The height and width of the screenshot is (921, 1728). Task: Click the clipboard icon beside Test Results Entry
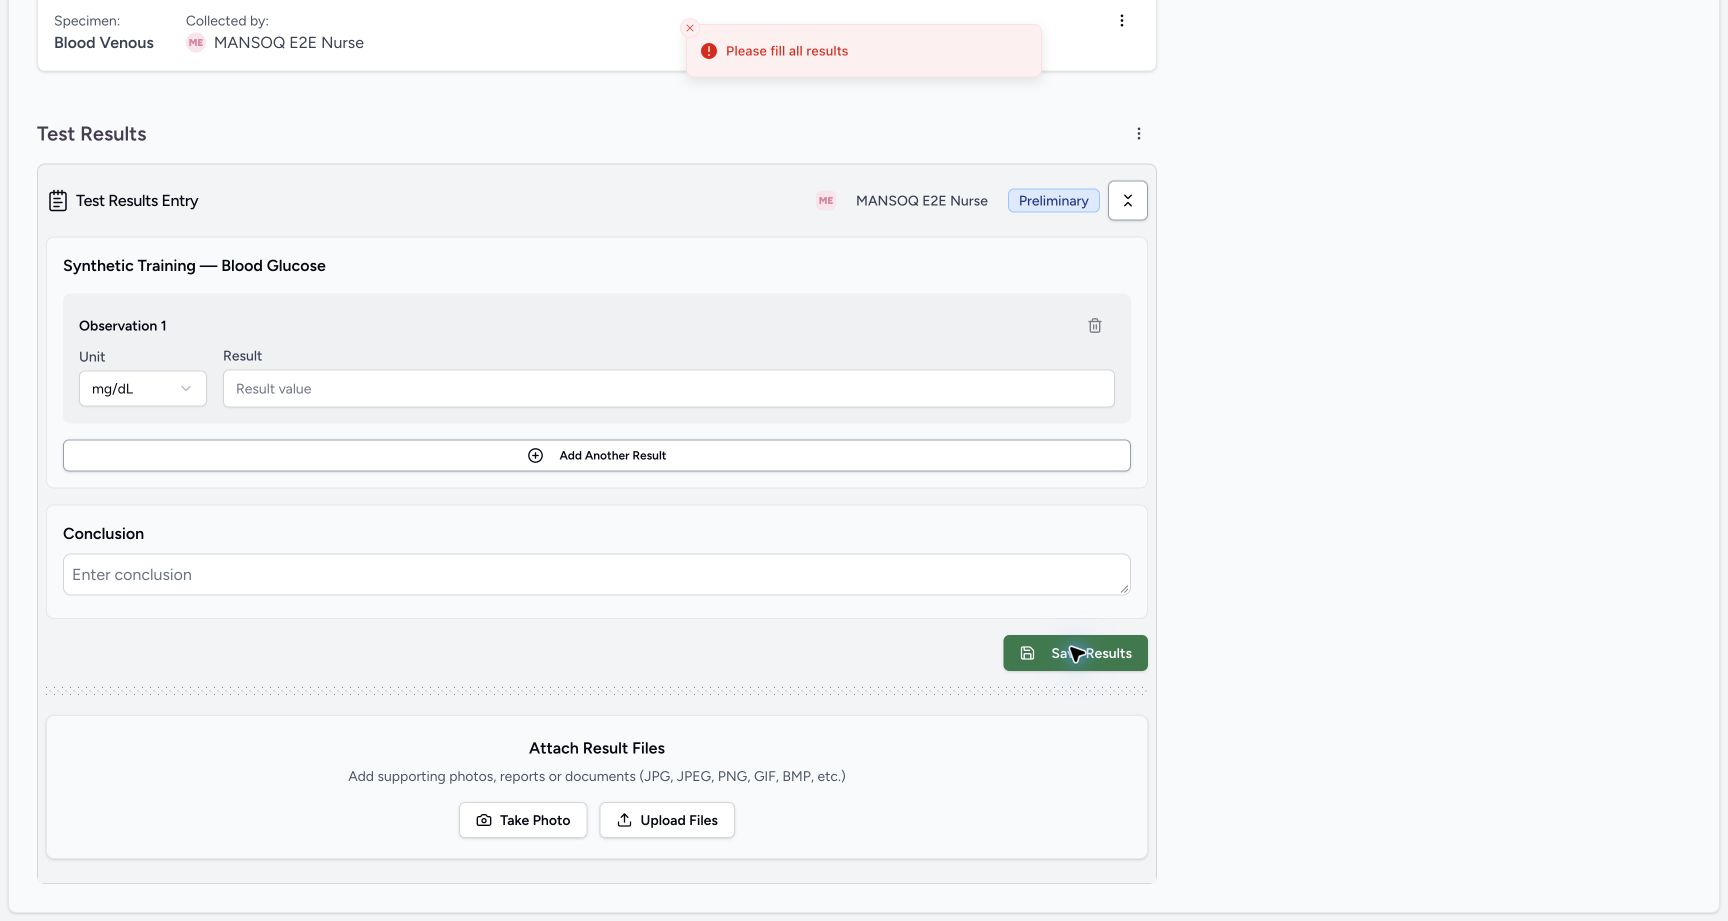coord(58,201)
